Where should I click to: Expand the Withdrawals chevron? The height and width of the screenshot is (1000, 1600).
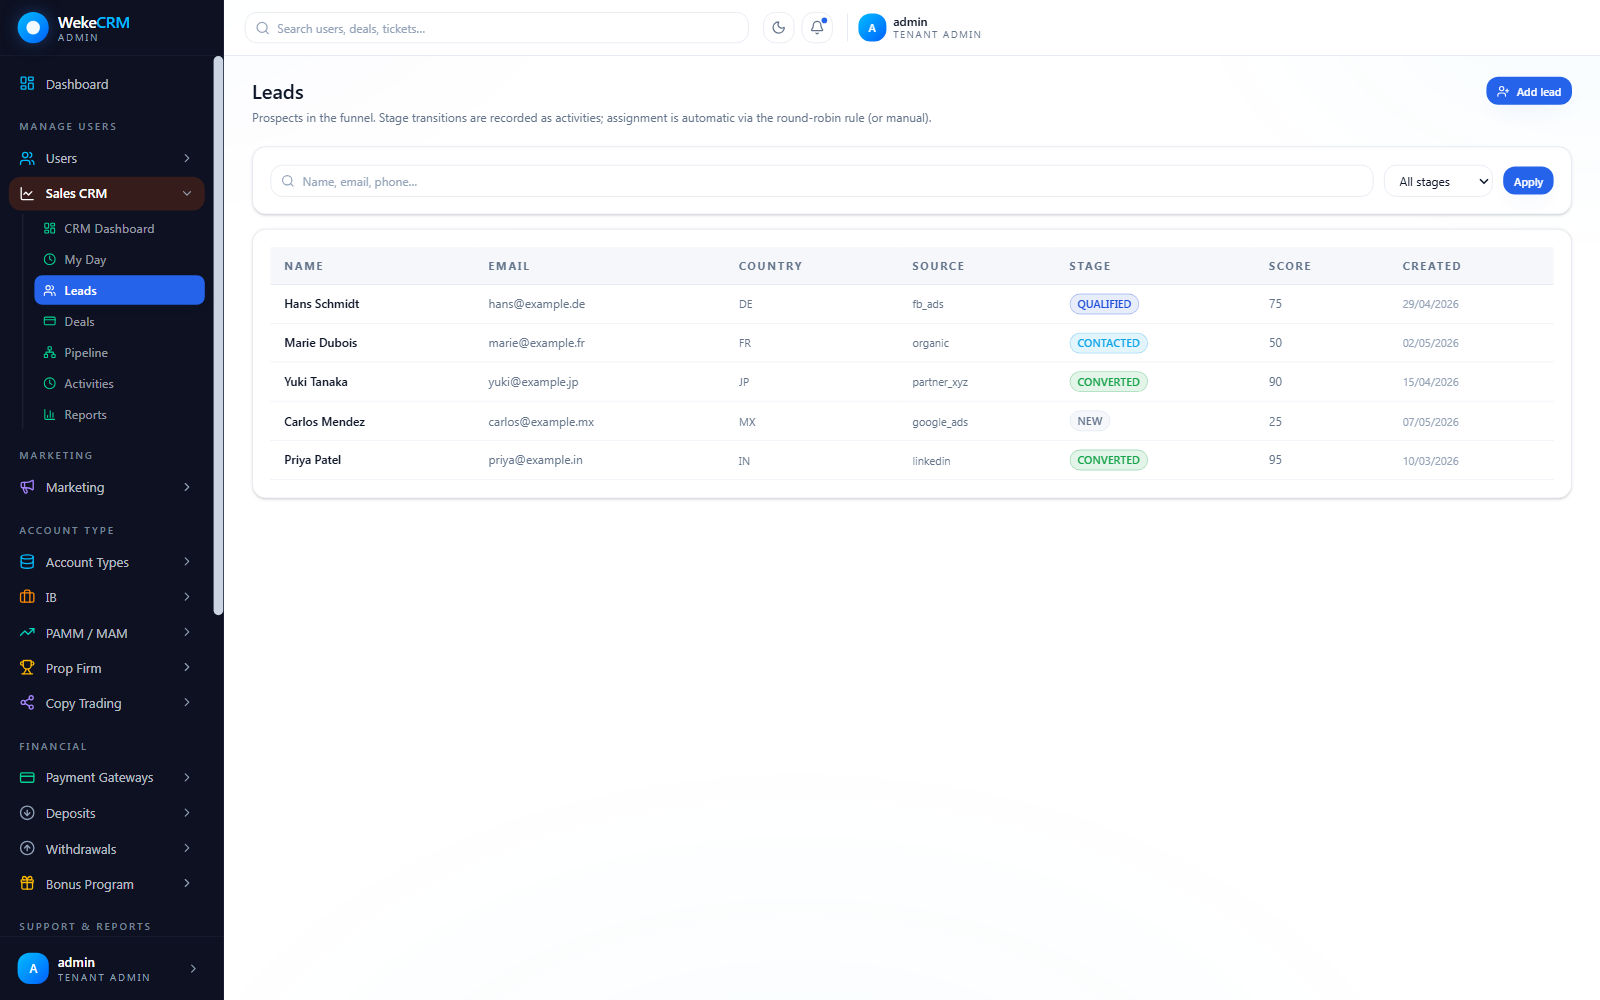187,849
